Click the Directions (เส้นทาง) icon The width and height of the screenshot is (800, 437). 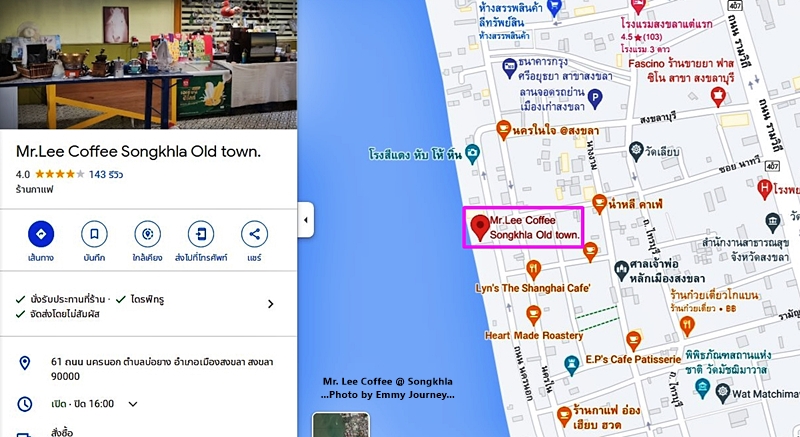(x=41, y=234)
